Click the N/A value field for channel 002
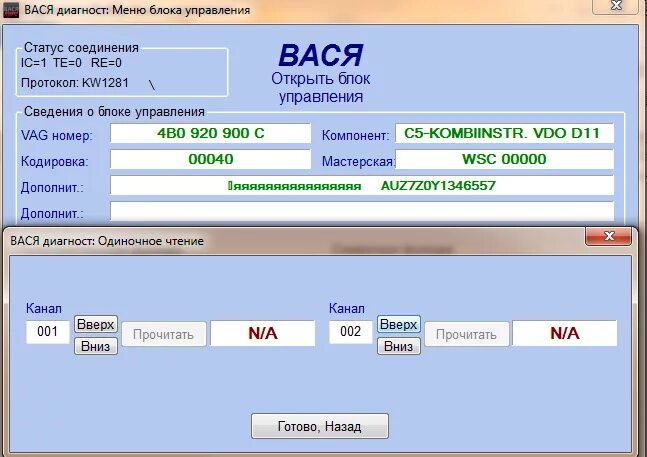Viewport: 647px width, 457px height. point(565,333)
